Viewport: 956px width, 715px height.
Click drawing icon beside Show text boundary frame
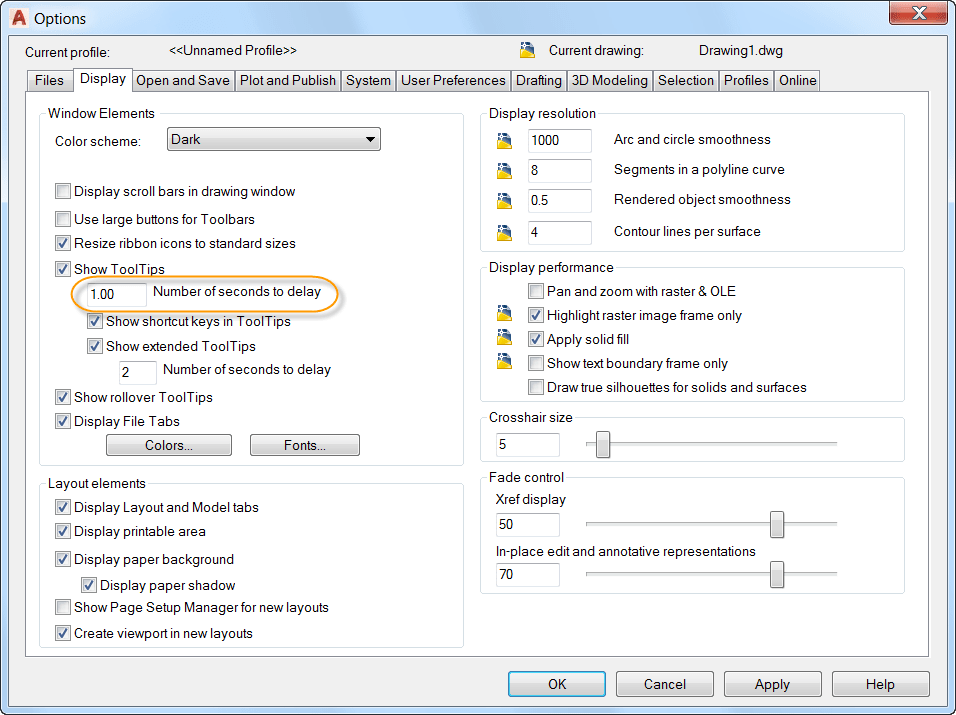pos(504,363)
